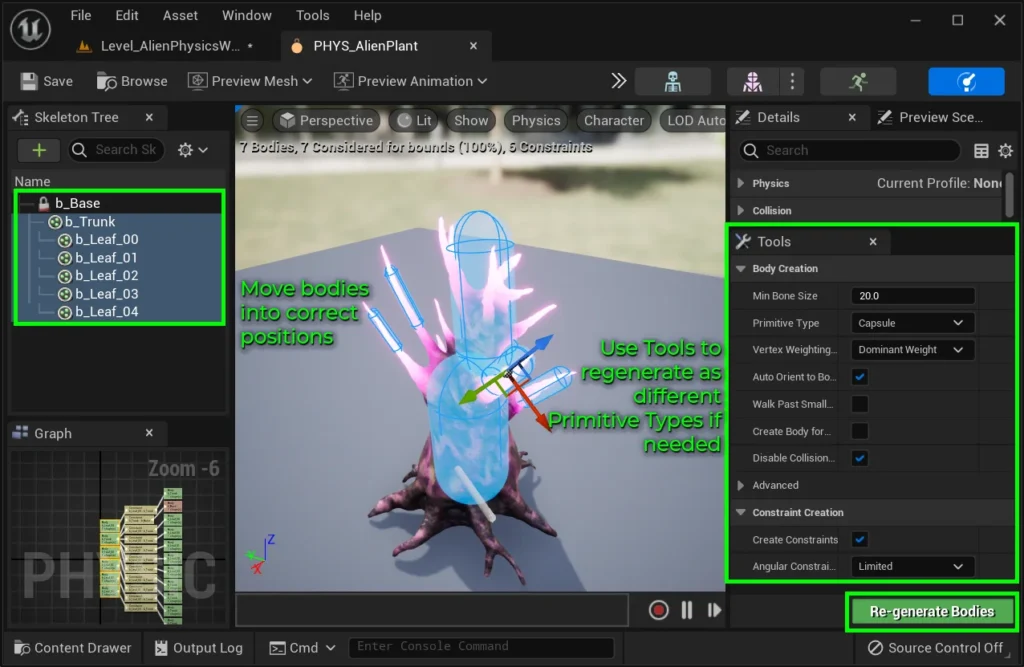1024x667 pixels.
Task: Pause the simulation playback
Action: point(687,610)
